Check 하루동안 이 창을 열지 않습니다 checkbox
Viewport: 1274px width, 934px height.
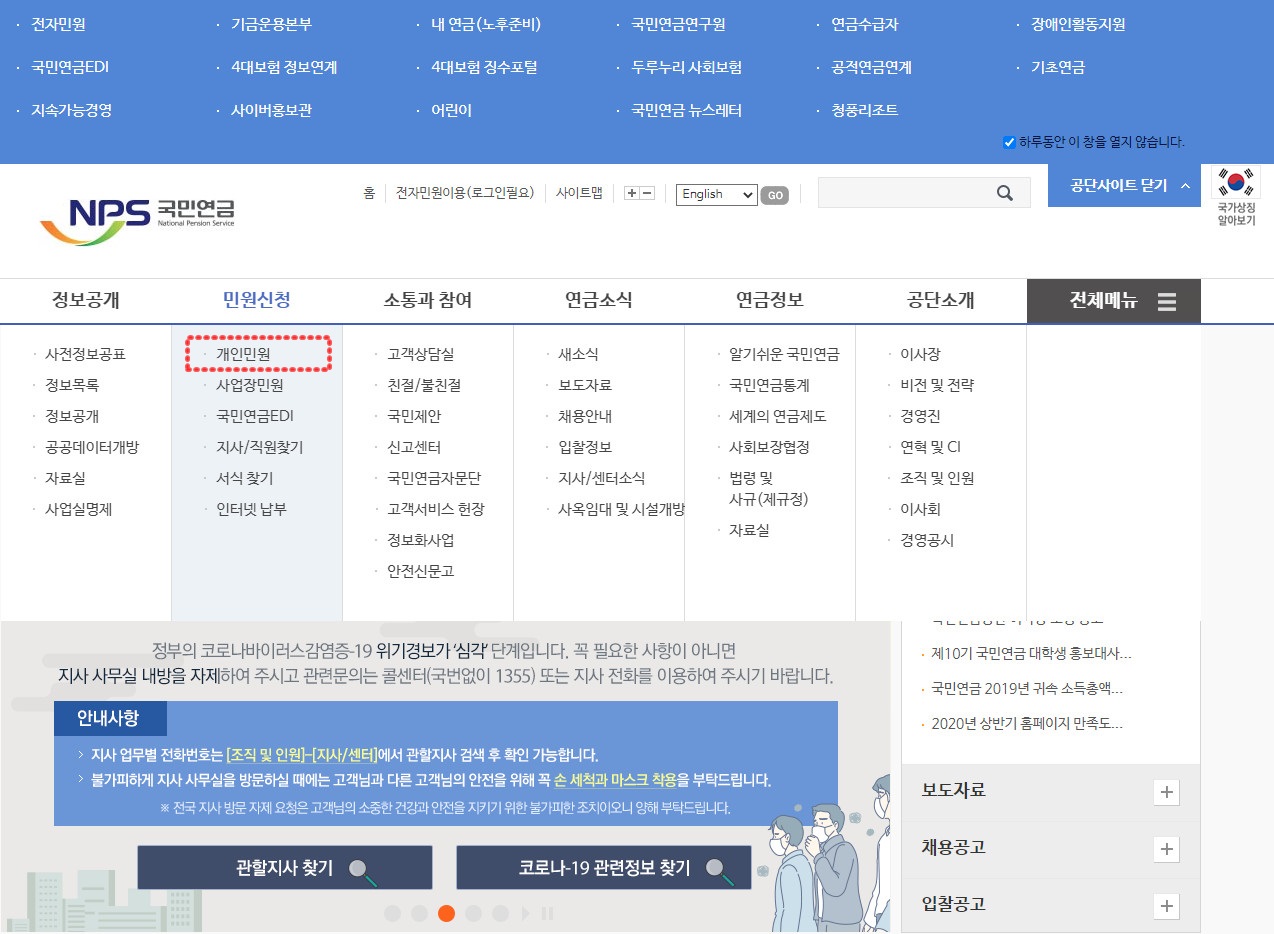1009,142
